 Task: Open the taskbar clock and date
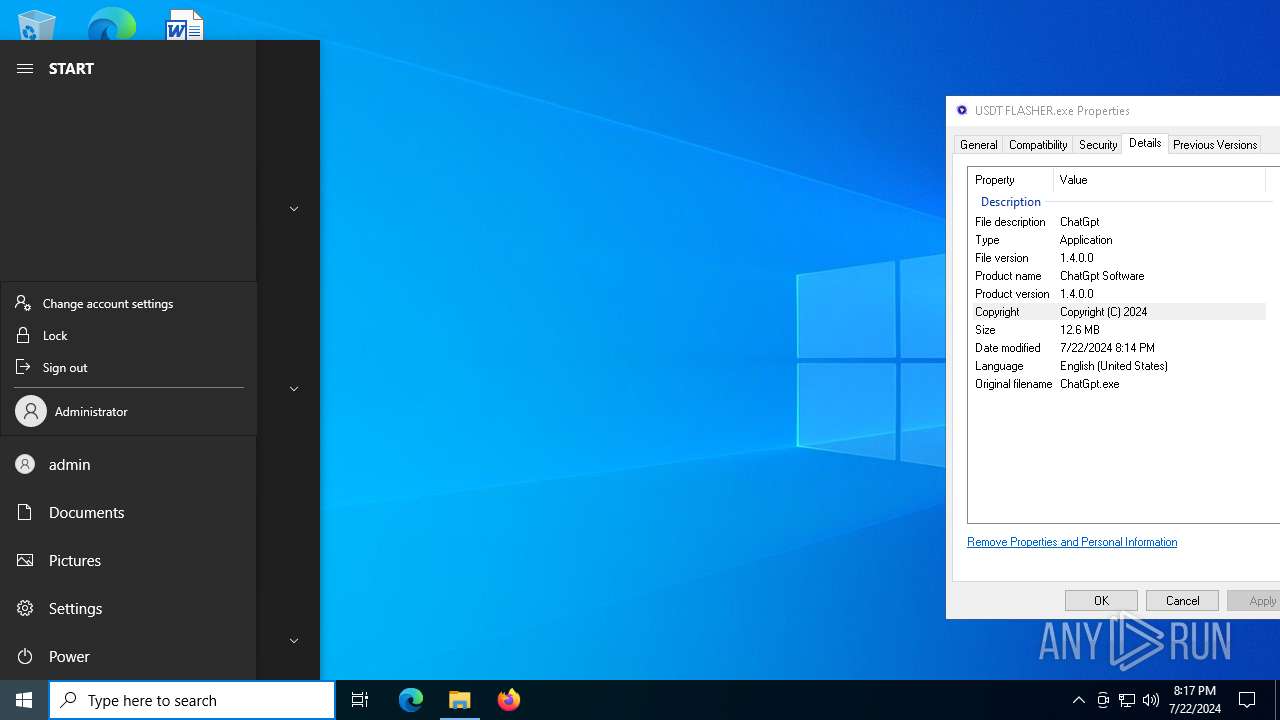click(1195, 700)
